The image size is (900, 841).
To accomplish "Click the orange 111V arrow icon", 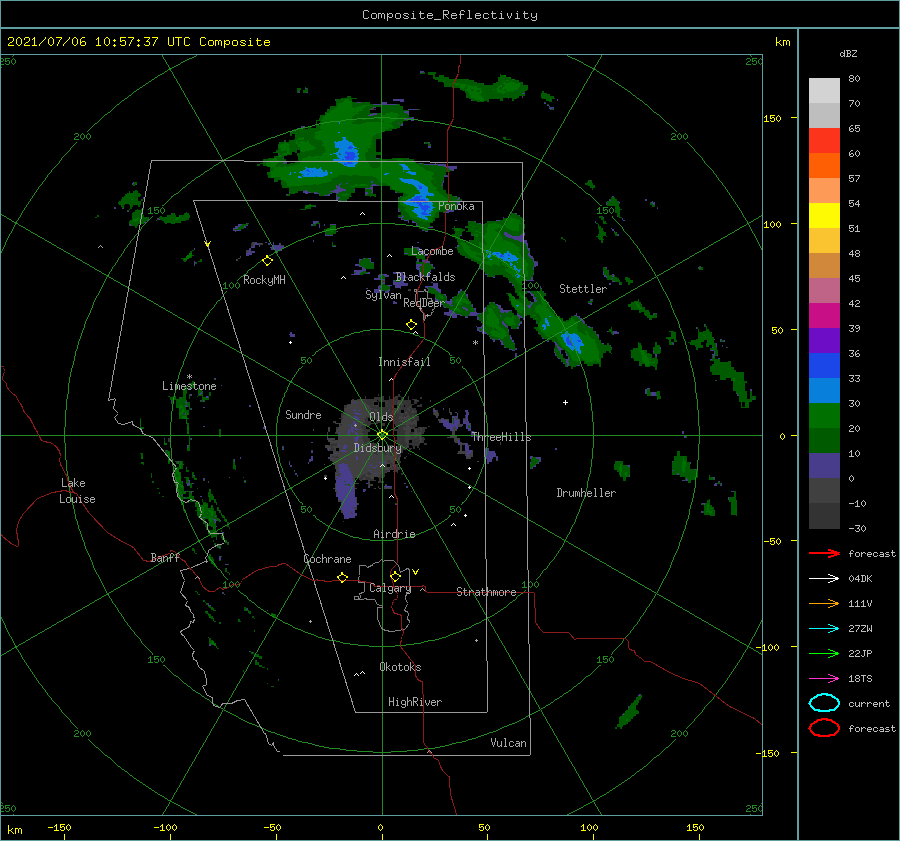I will (824, 603).
